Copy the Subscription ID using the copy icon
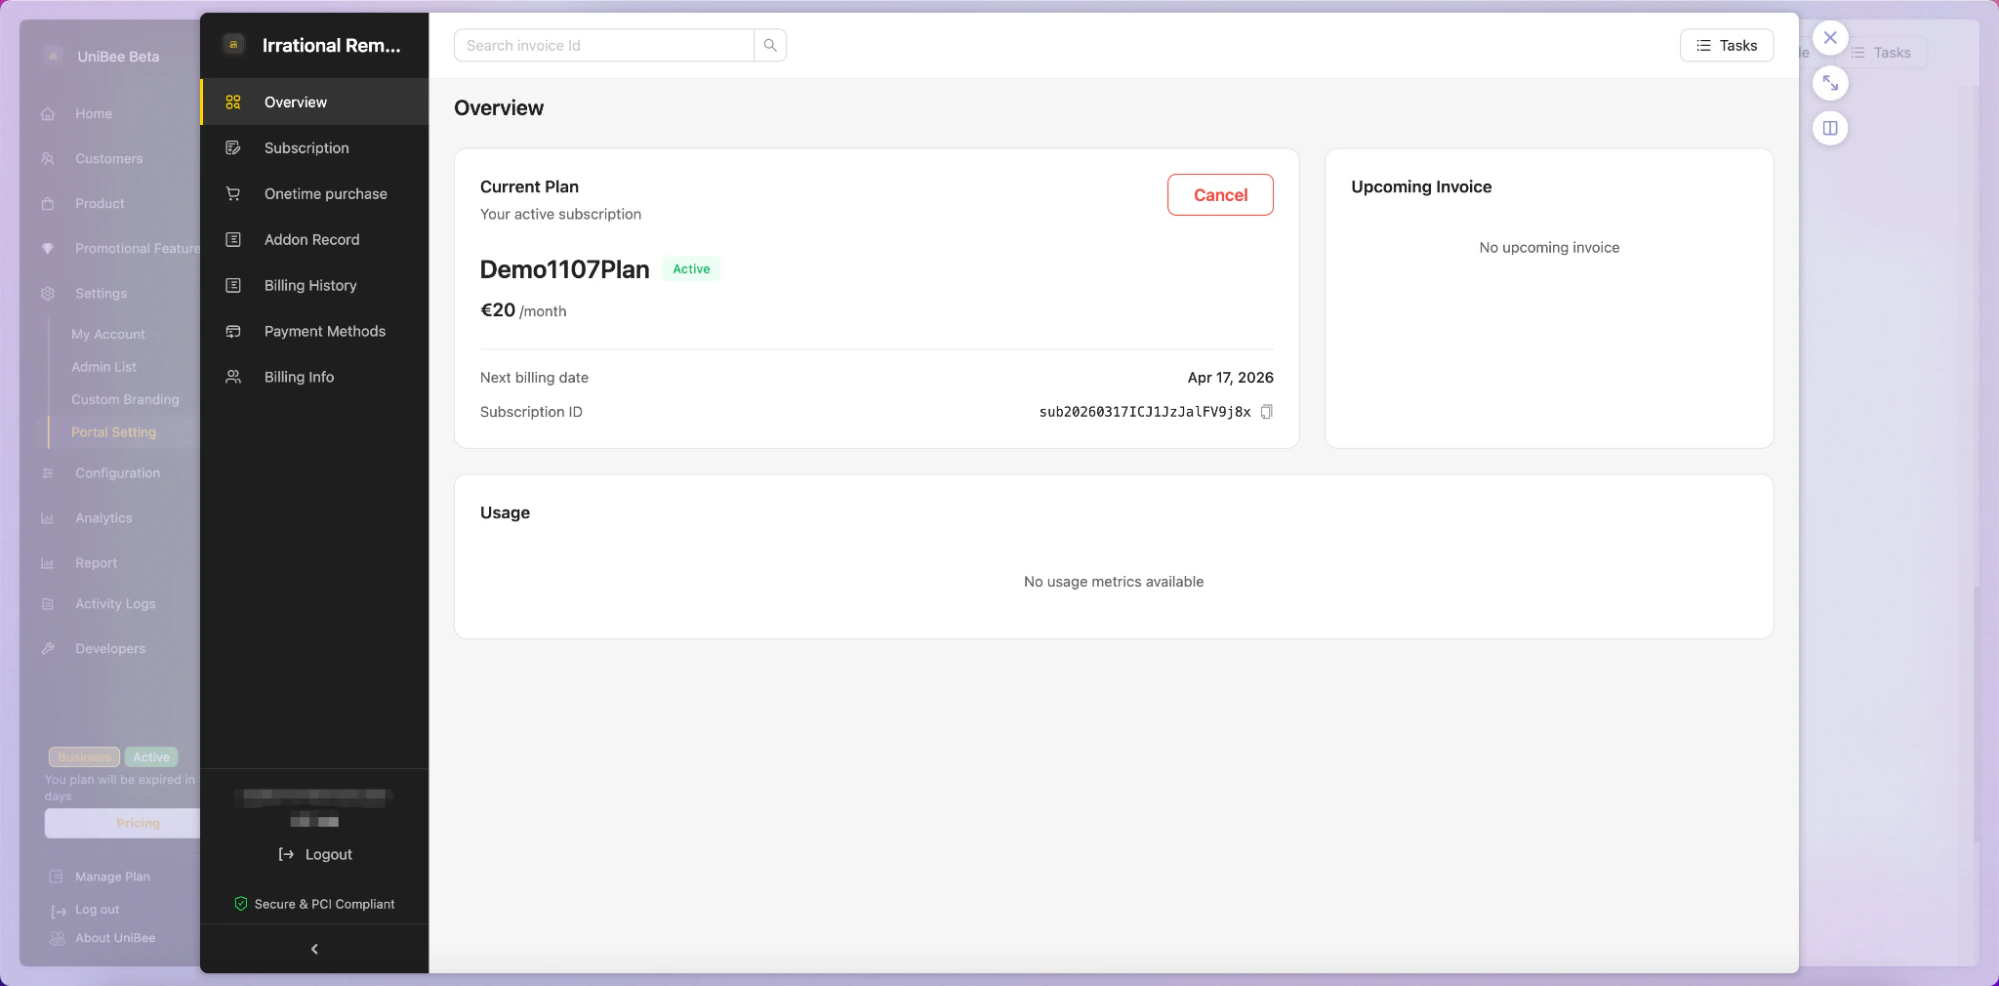This screenshot has width=1999, height=986. click(x=1266, y=411)
